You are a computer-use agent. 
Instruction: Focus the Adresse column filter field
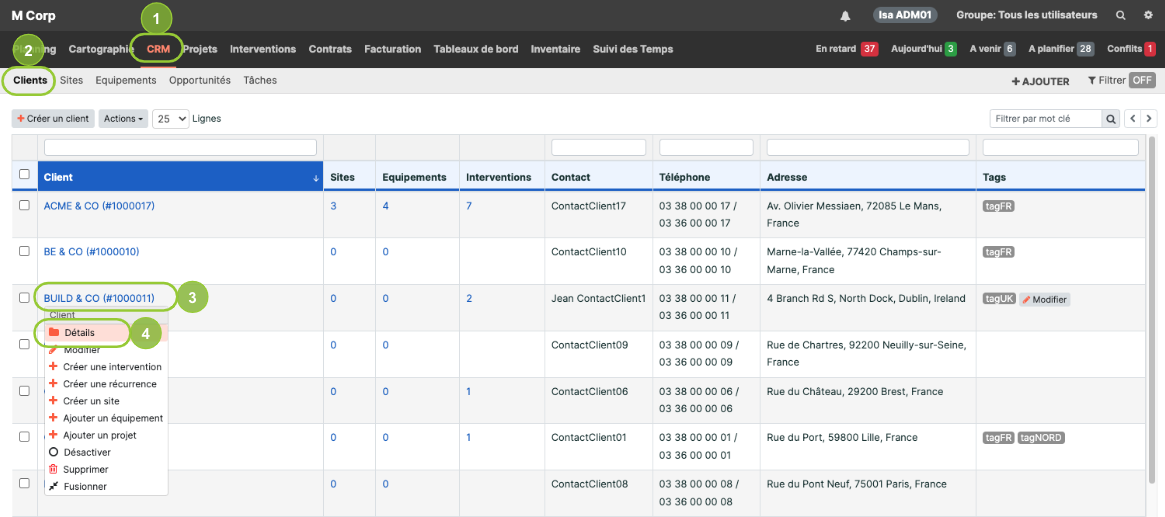tap(868, 147)
